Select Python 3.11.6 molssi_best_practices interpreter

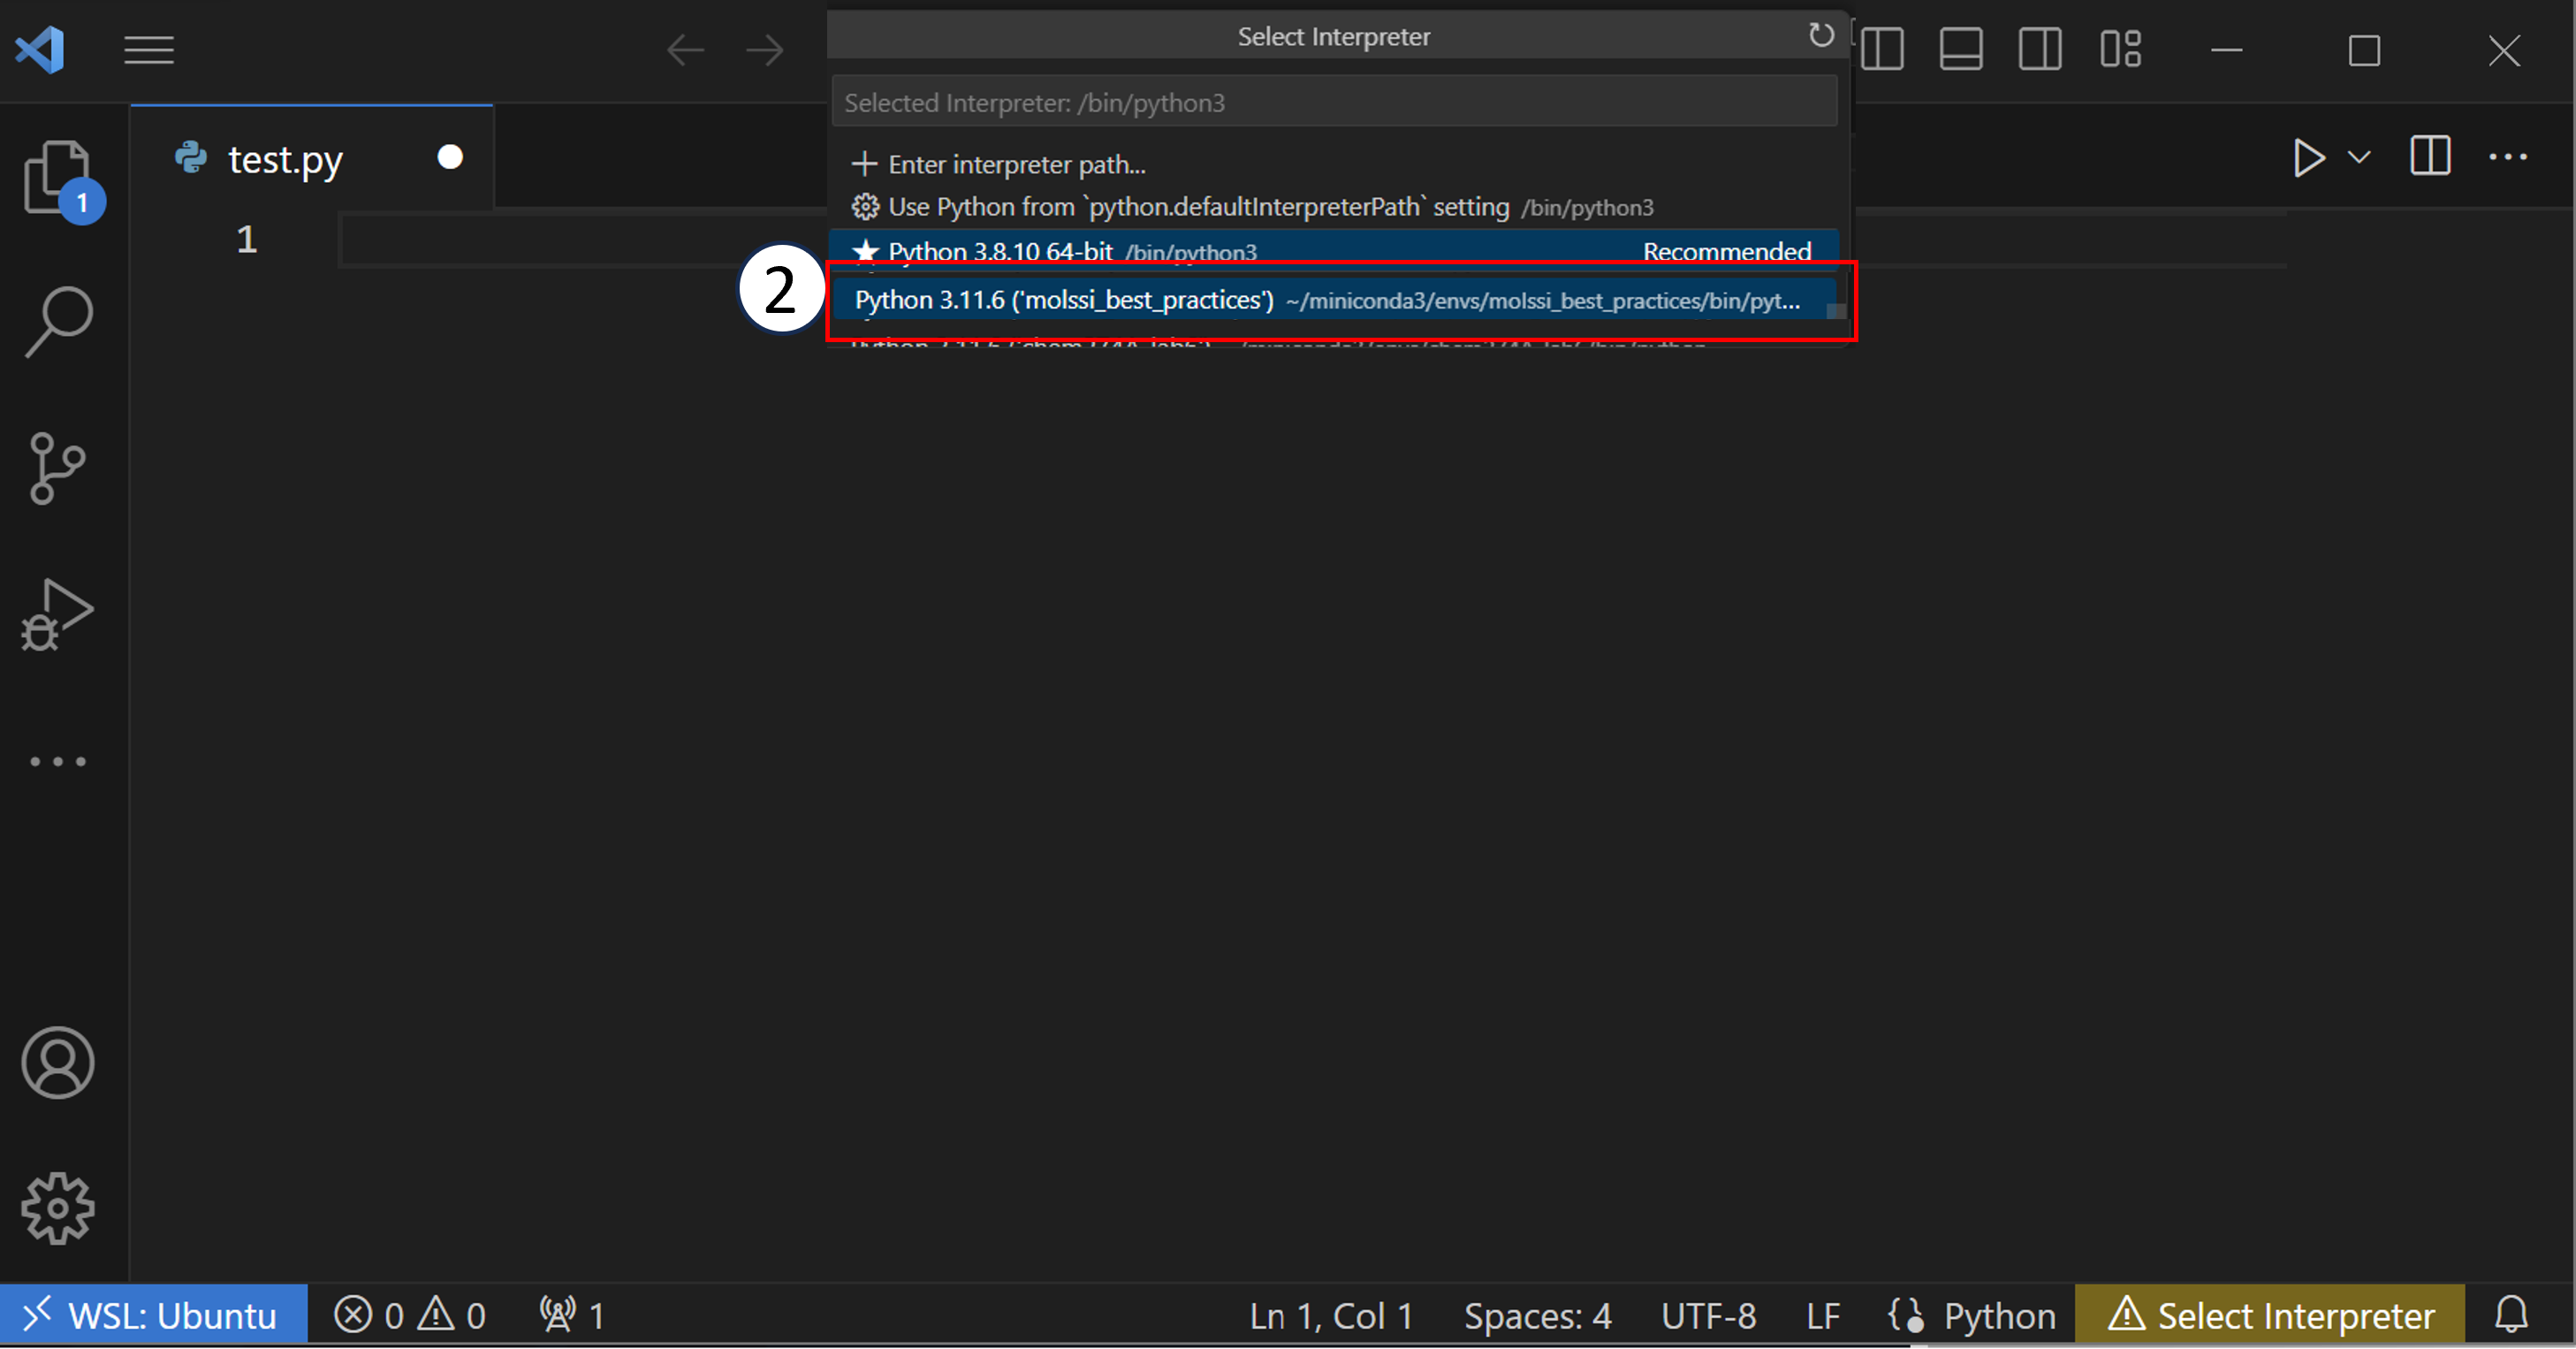coord(1334,300)
